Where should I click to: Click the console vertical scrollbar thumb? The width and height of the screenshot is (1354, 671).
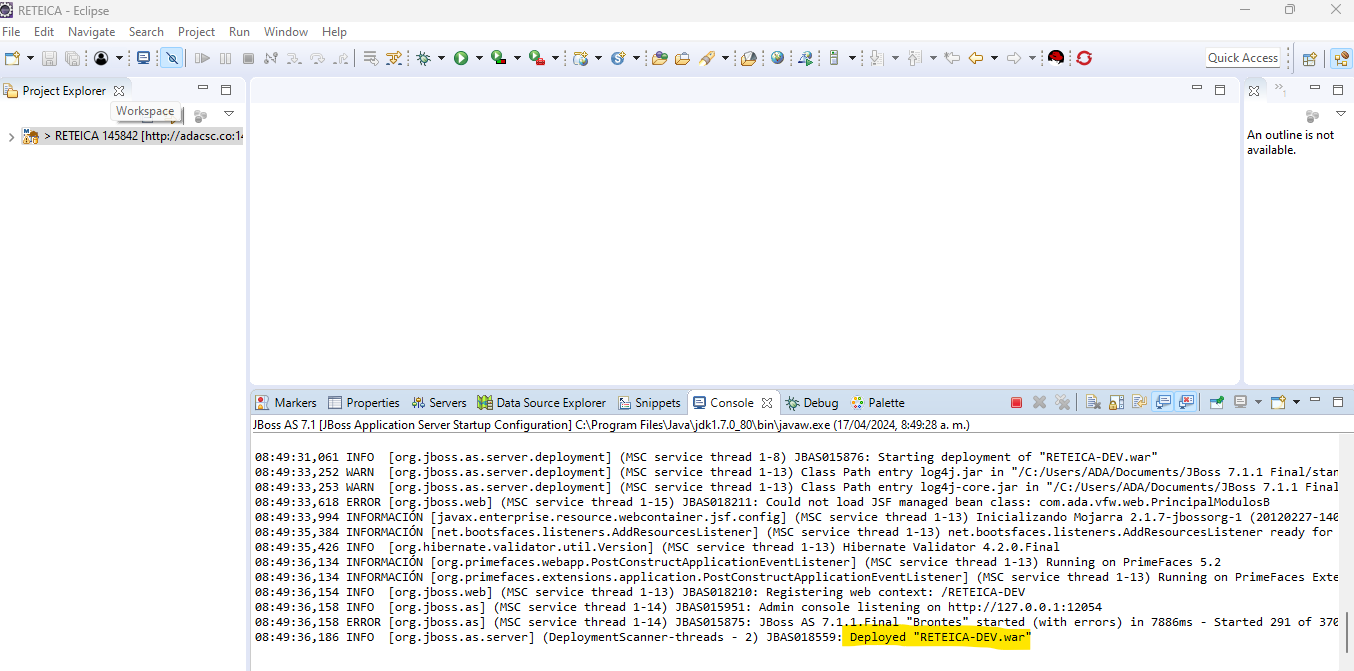[x=1346, y=630]
